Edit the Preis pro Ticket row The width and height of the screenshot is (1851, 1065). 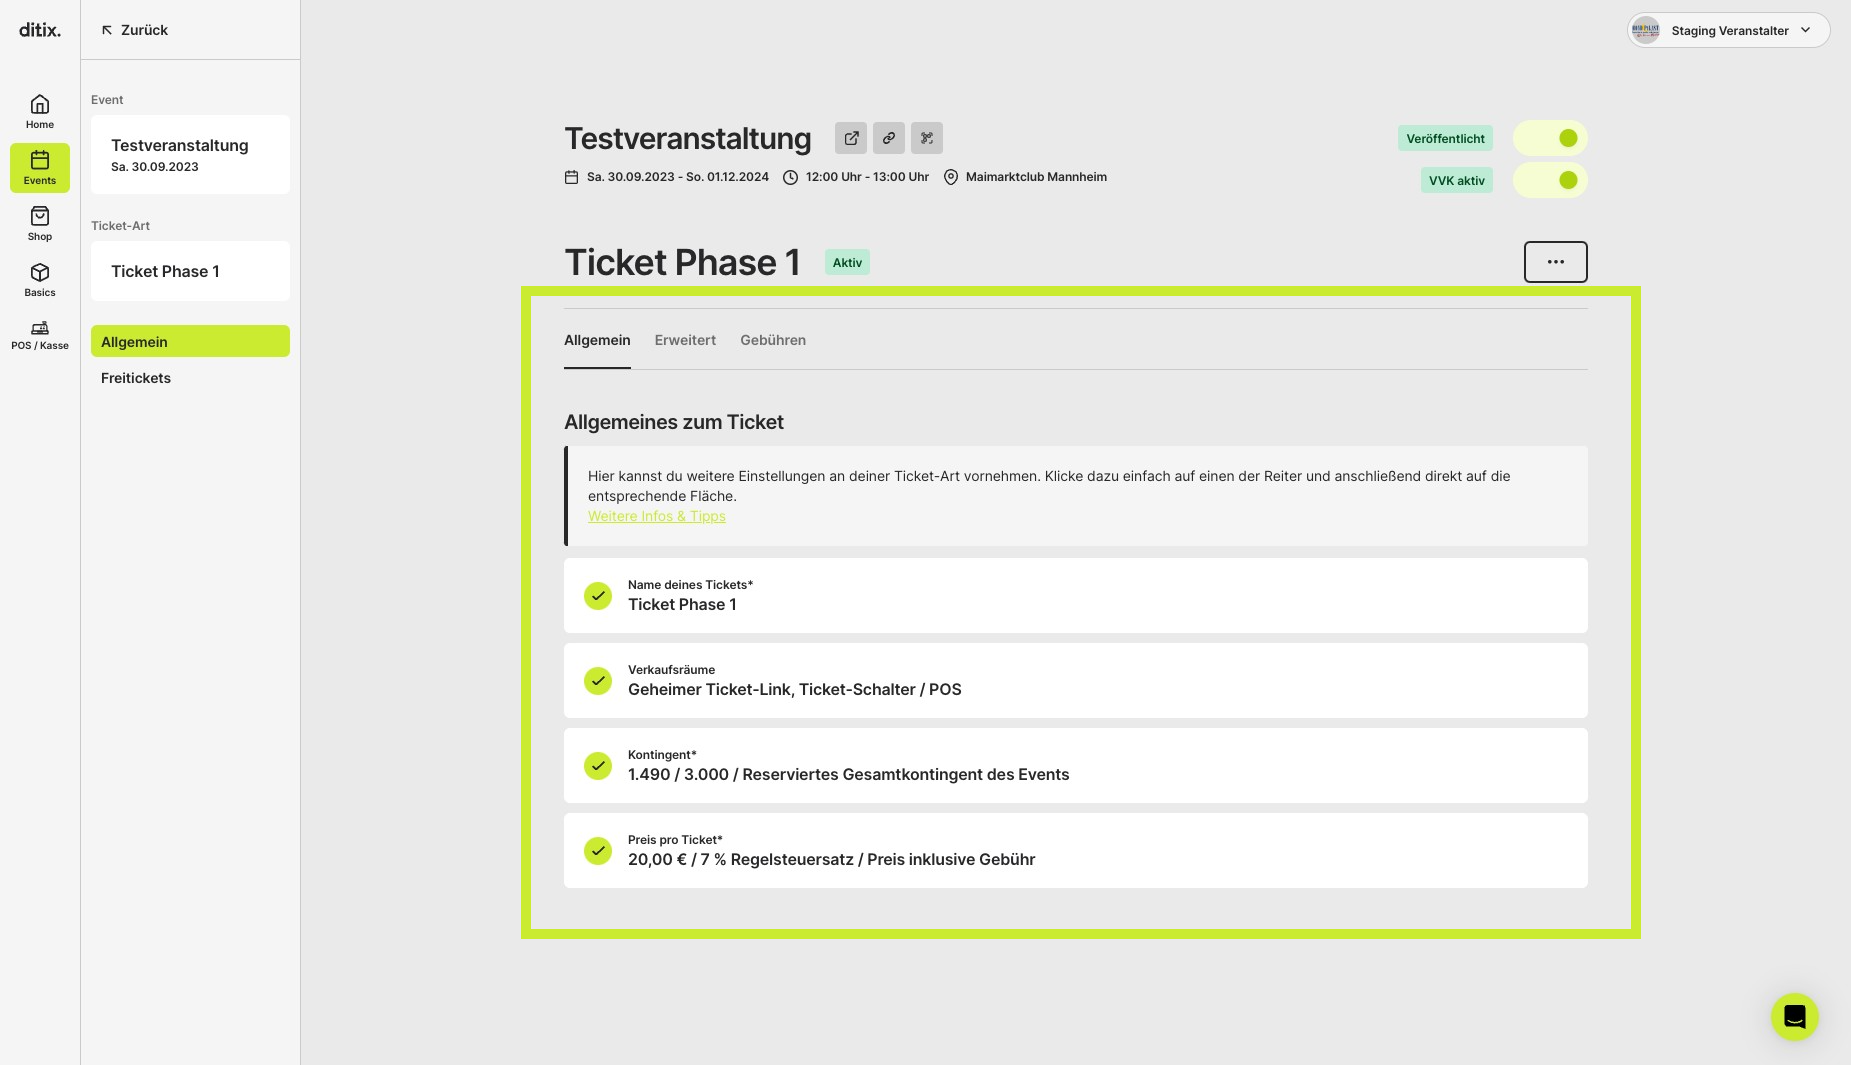click(1076, 850)
